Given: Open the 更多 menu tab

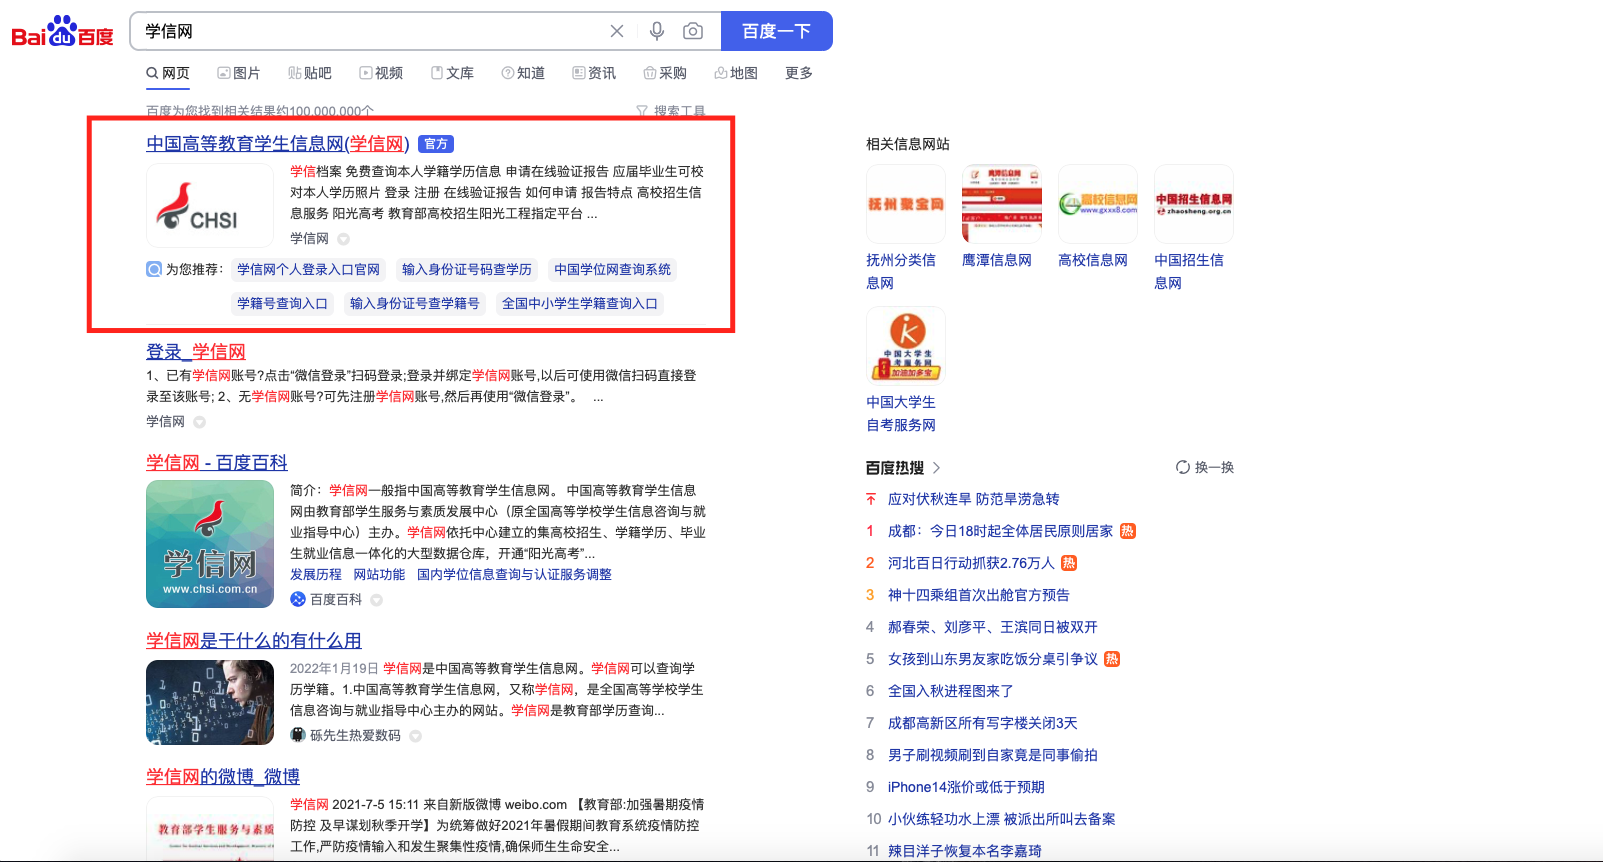Looking at the screenshot, I should [x=798, y=73].
